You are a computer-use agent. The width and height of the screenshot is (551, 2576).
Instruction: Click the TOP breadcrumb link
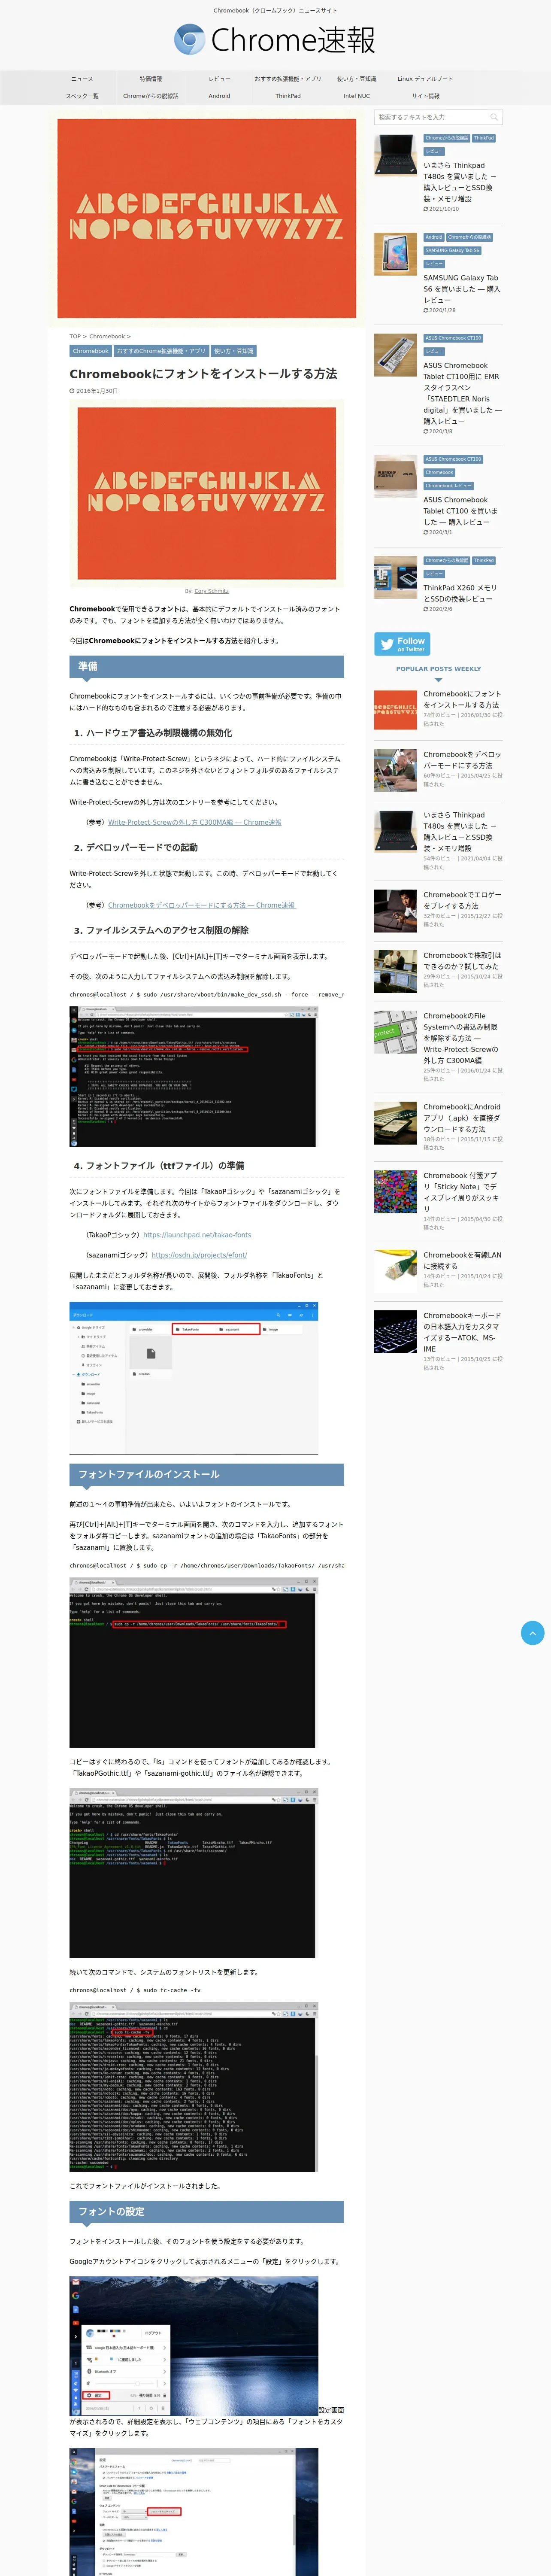coord(75,336)
